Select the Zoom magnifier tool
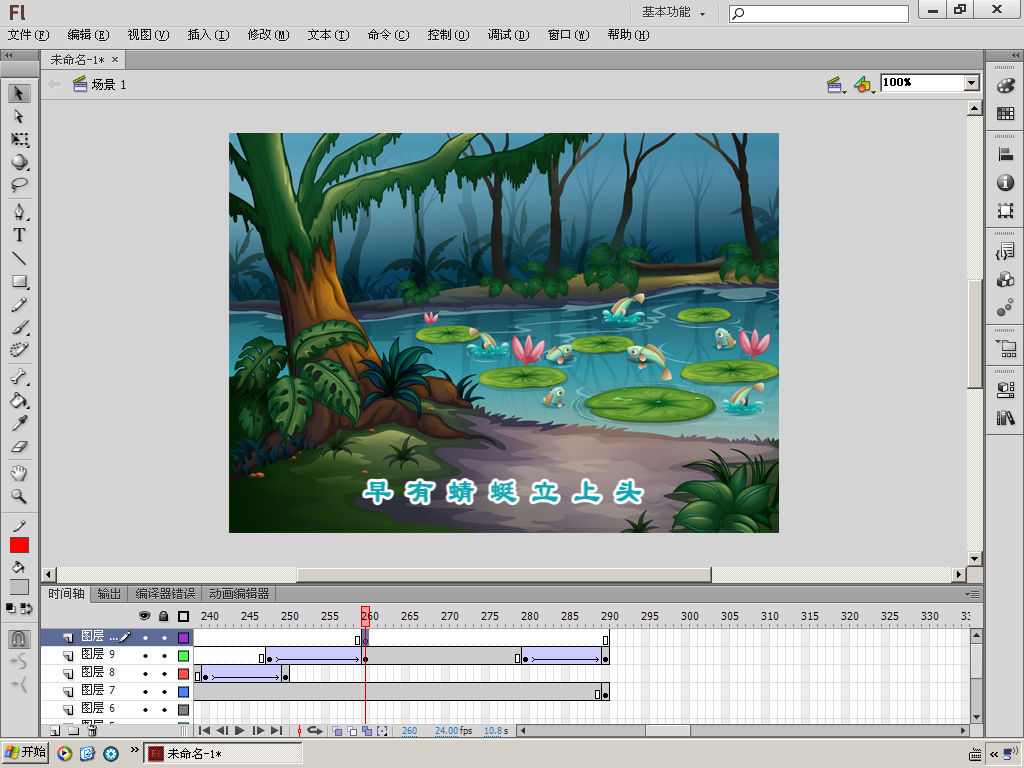This screenshot has width=1024, height=768. 19,497
